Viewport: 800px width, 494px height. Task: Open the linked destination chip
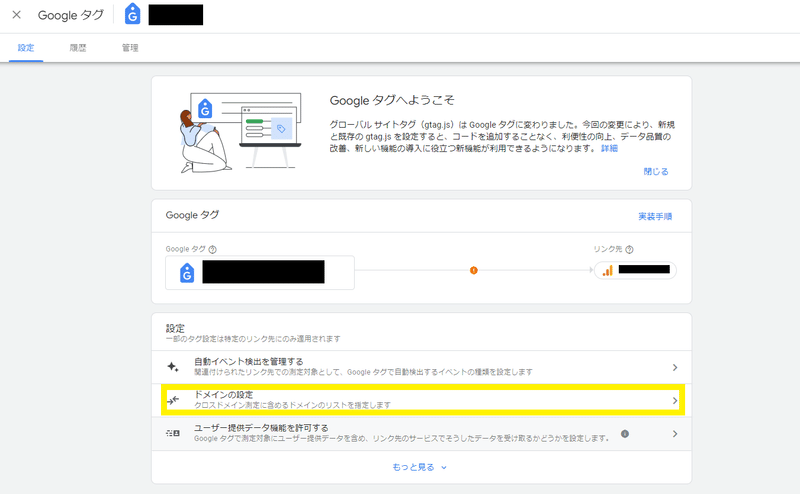(x=635, y=270)
